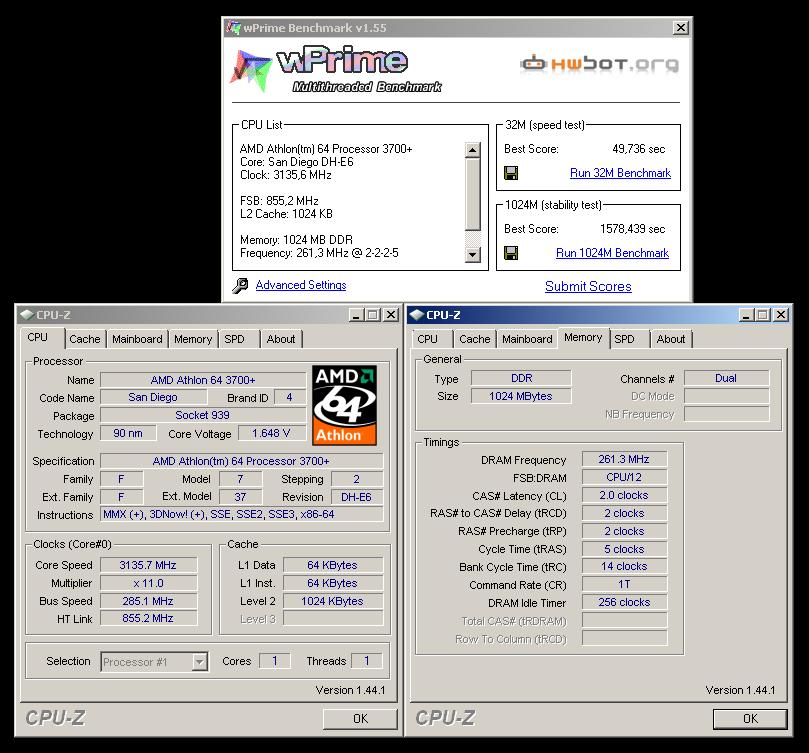Click the FSB:DRAM value CPU/12
809x753 pixels.
[x=624, y=477]
